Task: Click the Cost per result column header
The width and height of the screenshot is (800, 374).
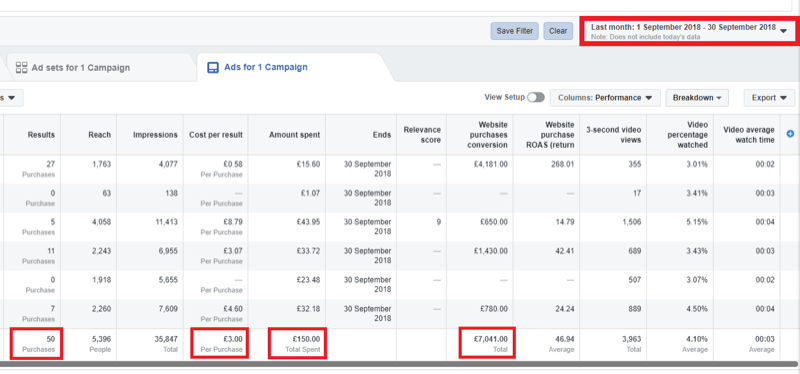Action: [216, 135]
